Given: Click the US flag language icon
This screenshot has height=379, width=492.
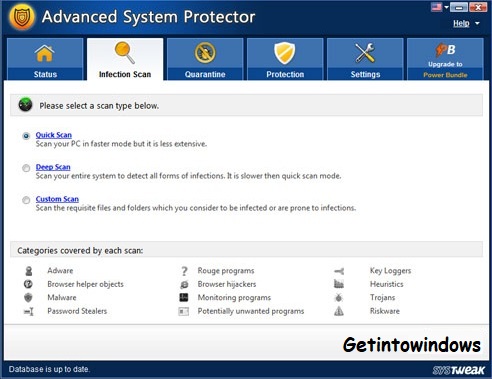Looking at the screenshot, I should [x=436, y=7].
